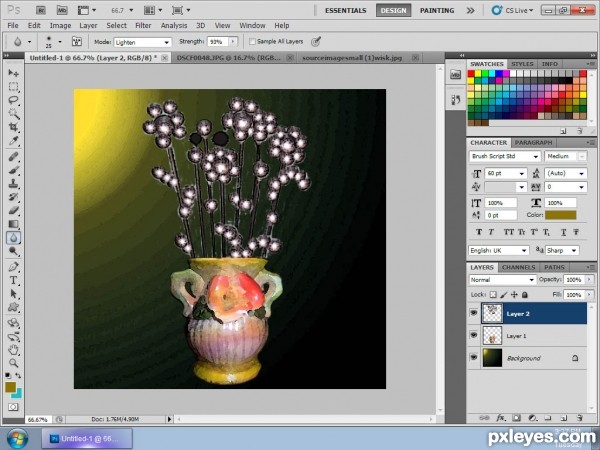Image resolution: width=600 pixels, height=450 pixels.
Task: Click the background color swatch
Action: (19, 393)
